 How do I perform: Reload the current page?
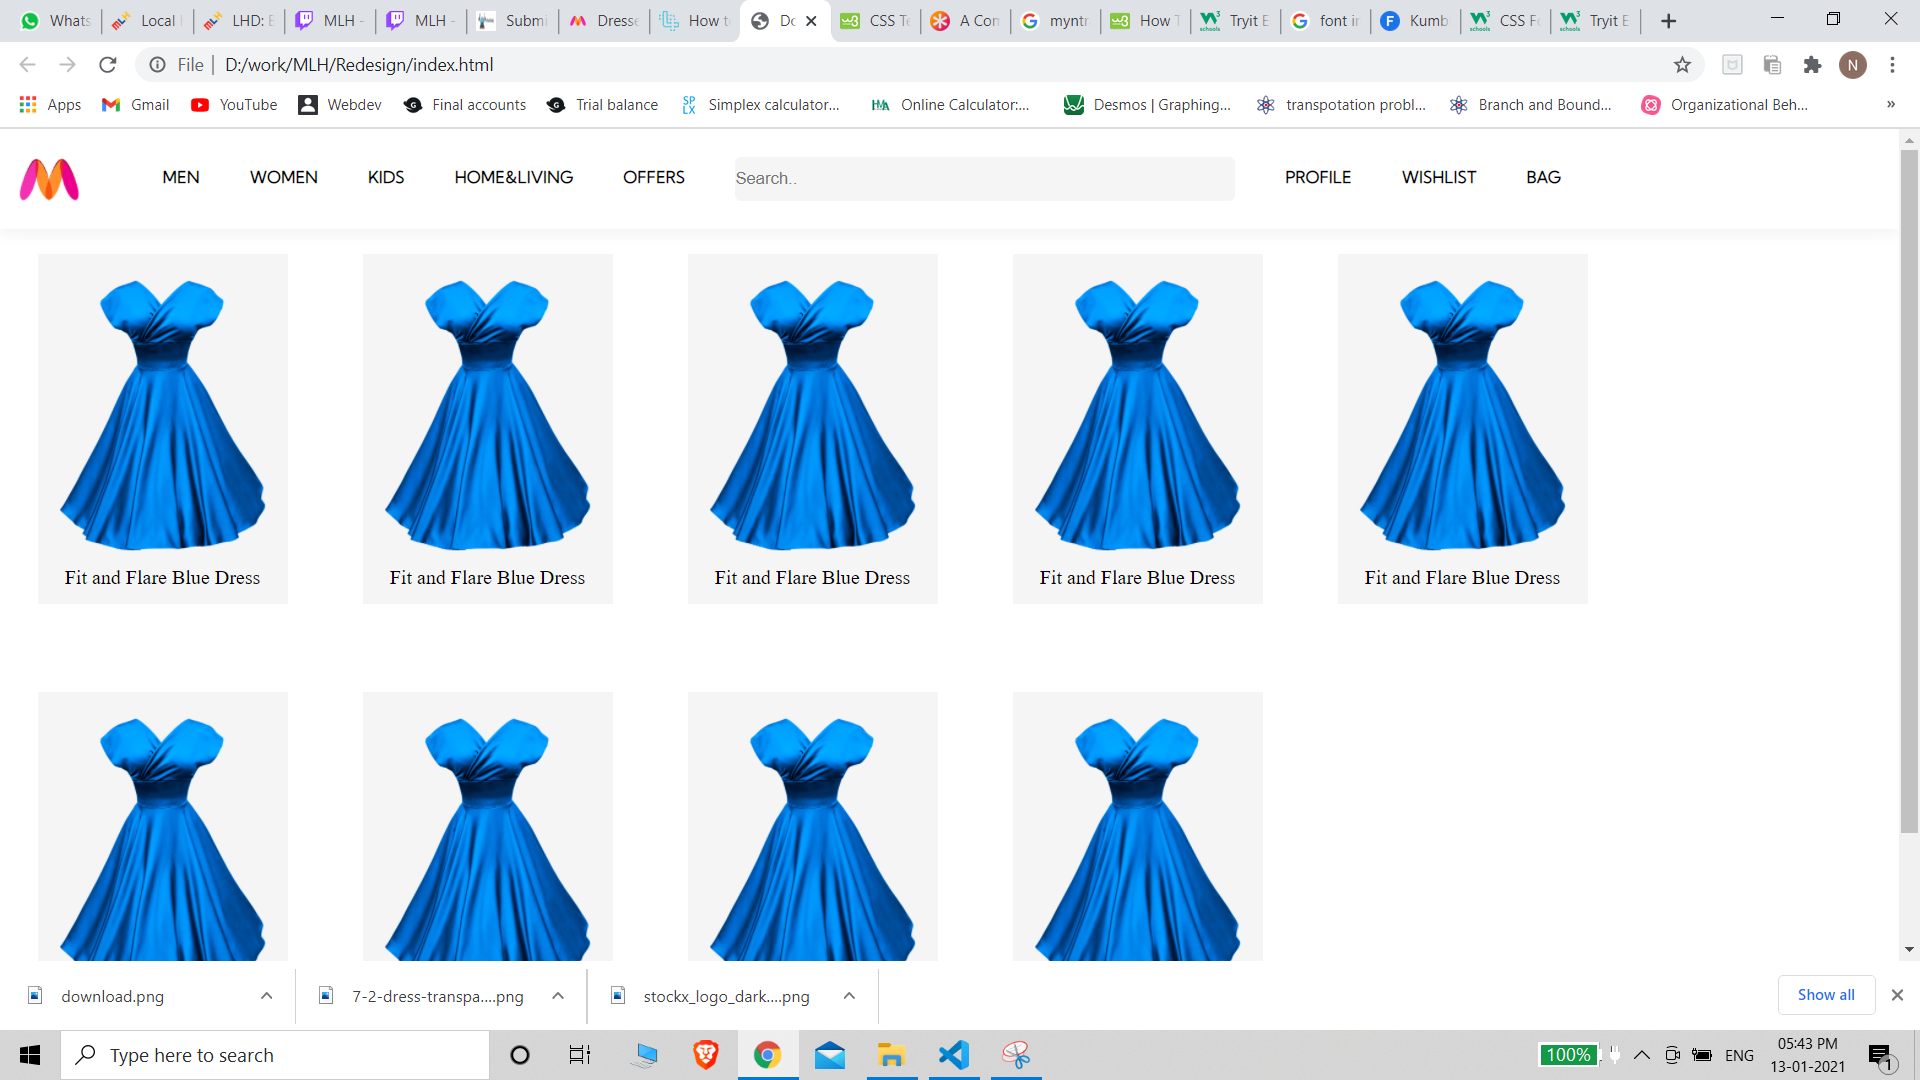click(x=108, y=65)
